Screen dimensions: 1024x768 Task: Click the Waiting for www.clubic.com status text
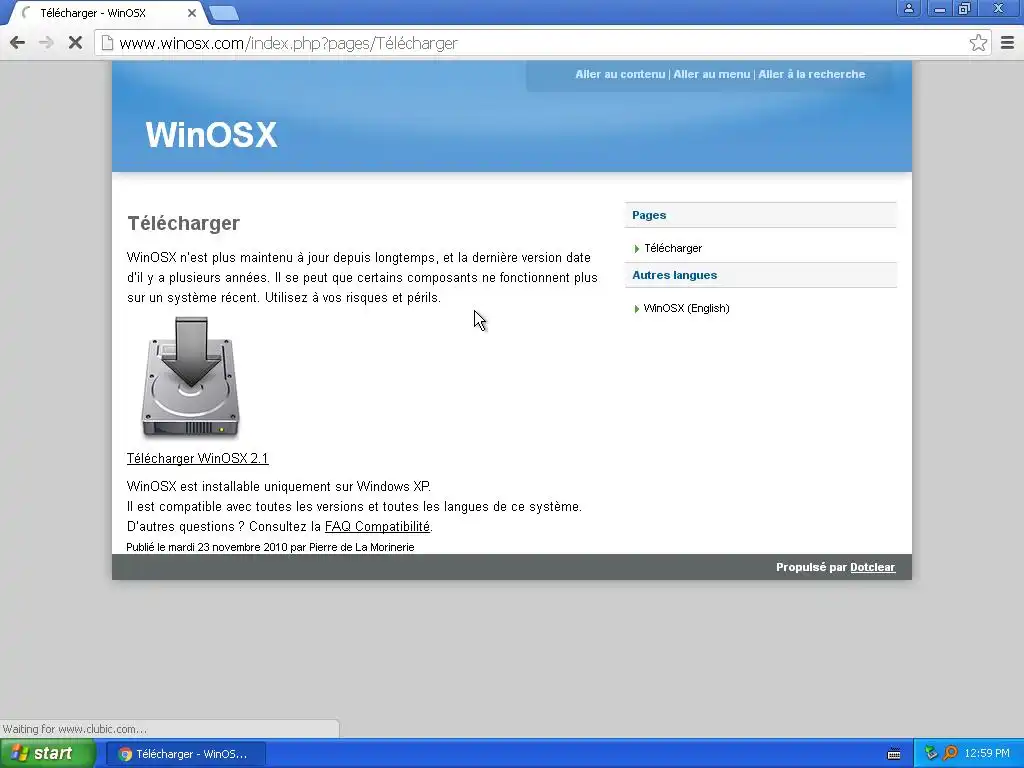coord(74,729)
